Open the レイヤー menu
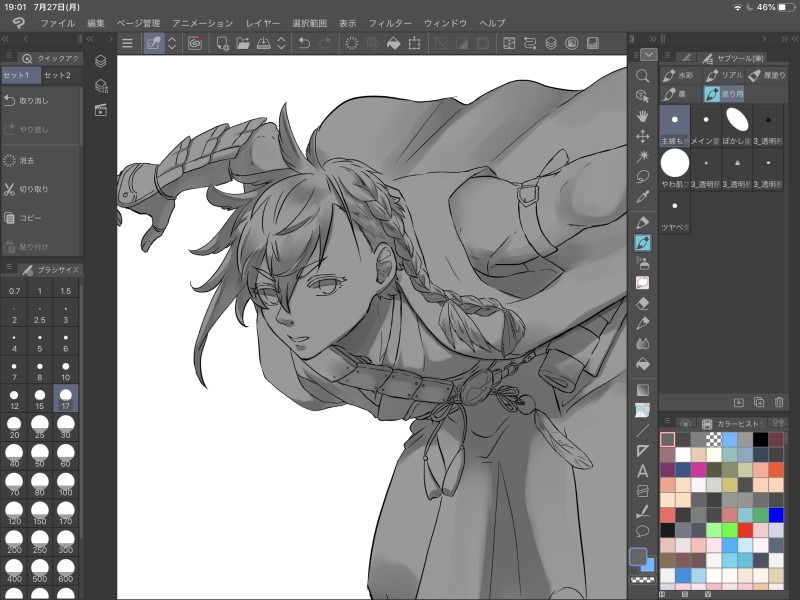Screen dimensions: 800x600 pyautogui.click(x=263, y=23)
